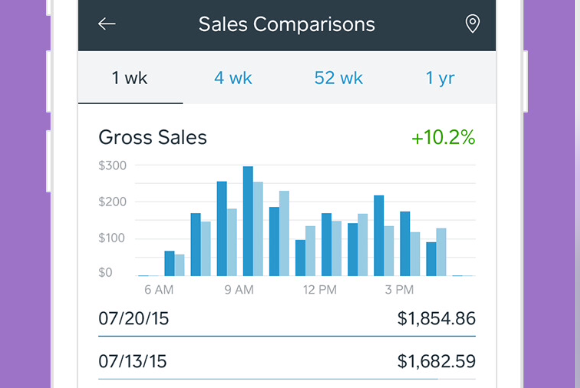Click the $100 y-axis label
Viewport: 580px width, 388px height.
(112, 238)
